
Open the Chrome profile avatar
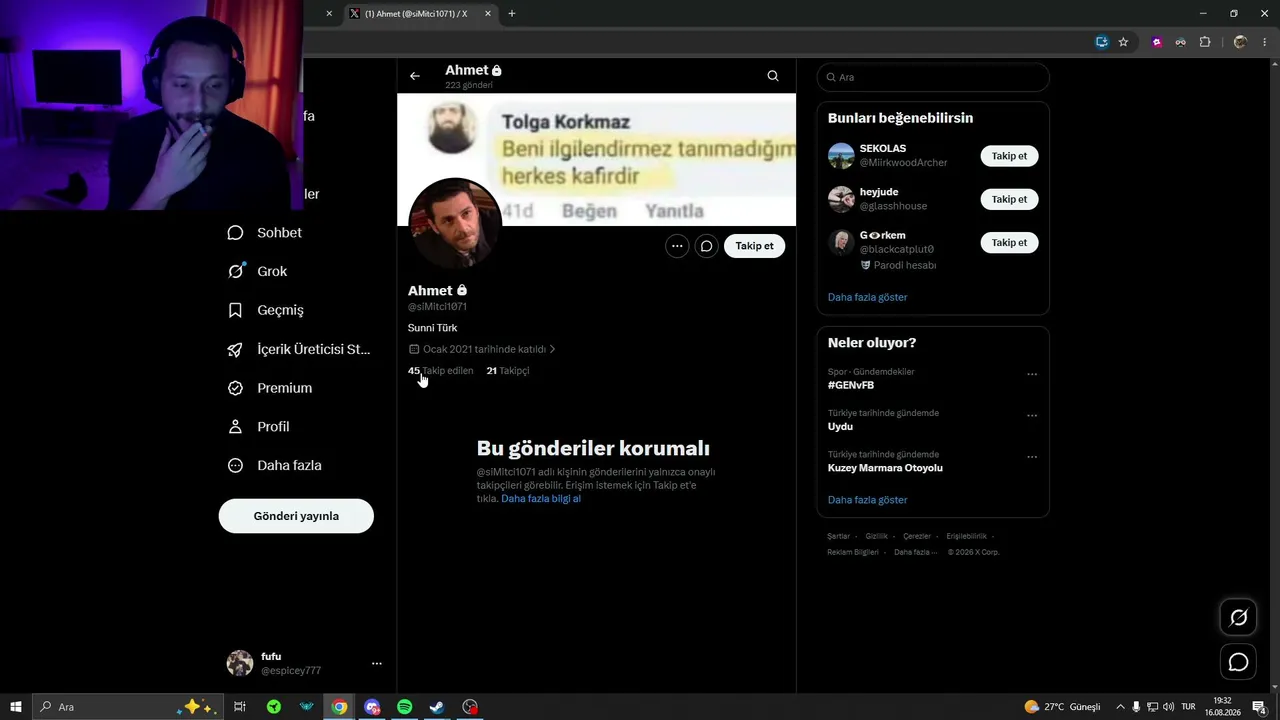tap(1240, 42)
